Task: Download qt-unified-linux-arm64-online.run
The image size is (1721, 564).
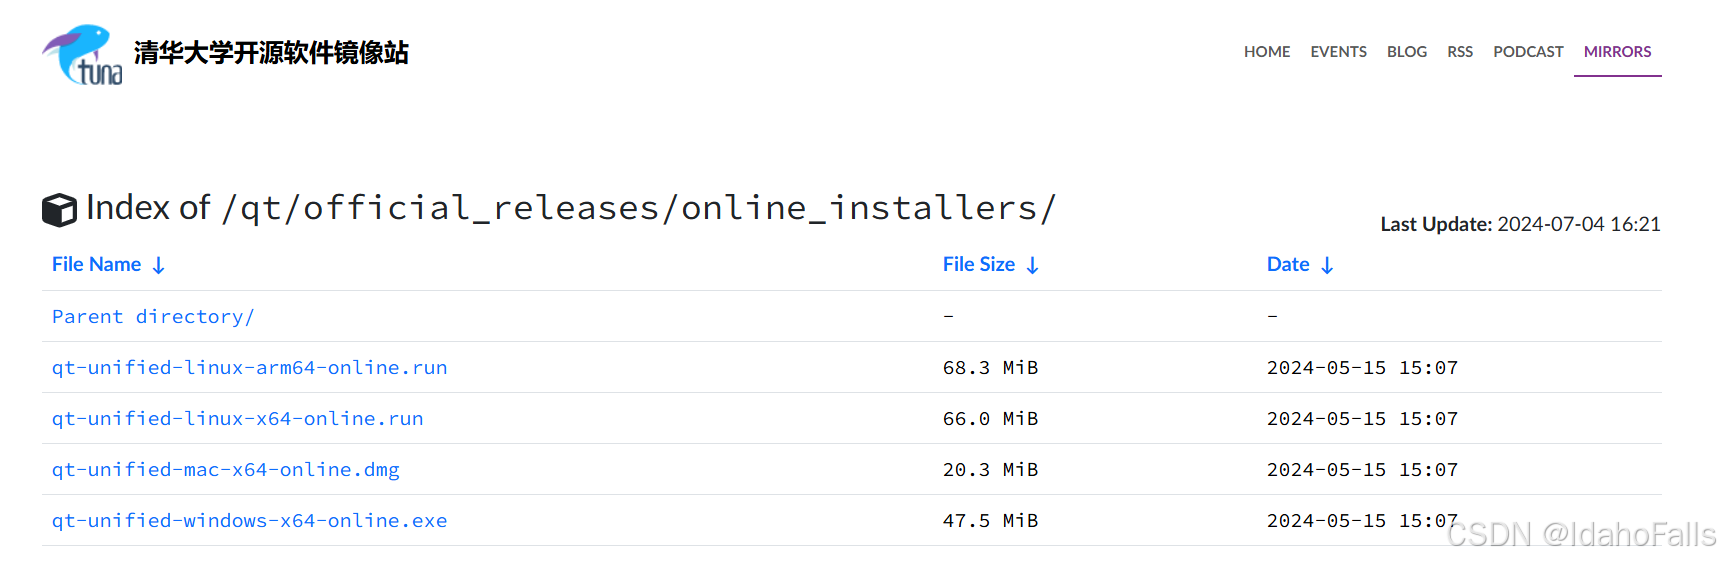Action: [x=249, y=368]
